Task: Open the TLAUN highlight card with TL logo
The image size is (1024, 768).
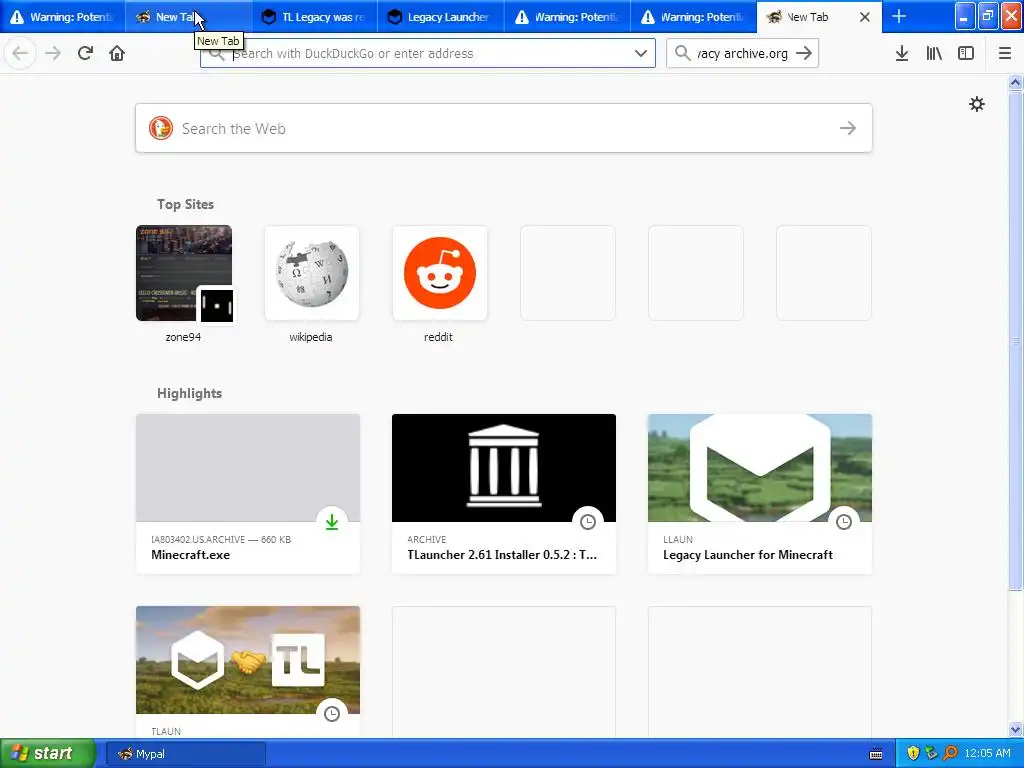Action: (x=248, y=671)
